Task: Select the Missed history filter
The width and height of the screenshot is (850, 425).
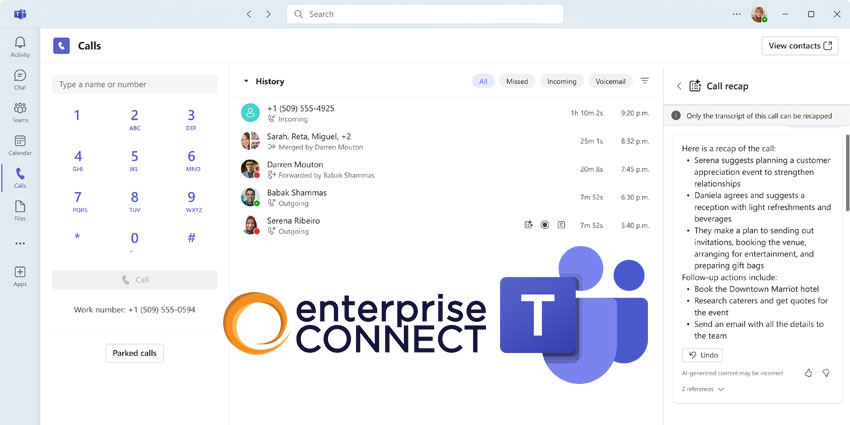Action: click(517, 81)
